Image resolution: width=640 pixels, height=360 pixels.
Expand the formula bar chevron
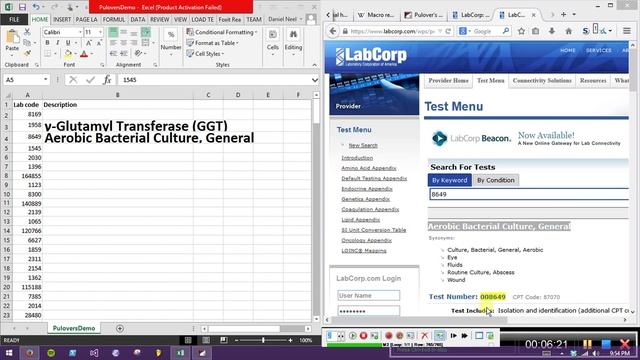[x=315, y=80]
